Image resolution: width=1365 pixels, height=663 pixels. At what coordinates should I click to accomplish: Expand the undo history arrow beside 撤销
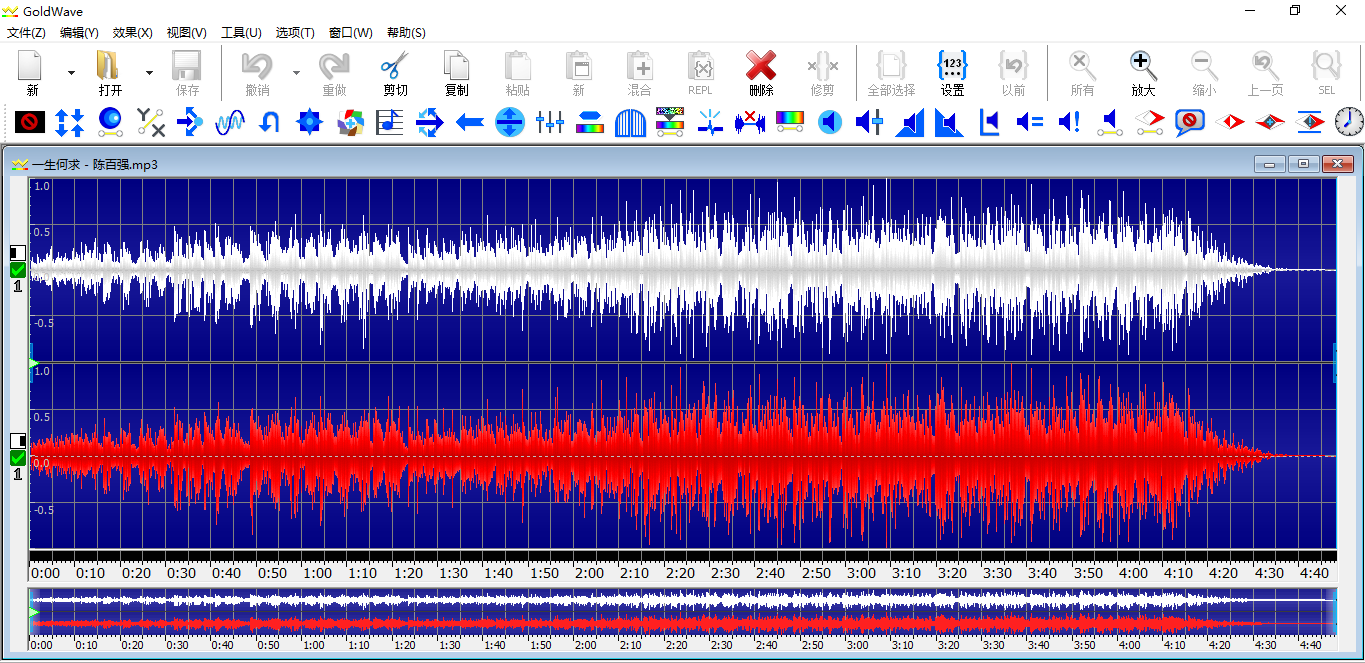pos(296,73)
